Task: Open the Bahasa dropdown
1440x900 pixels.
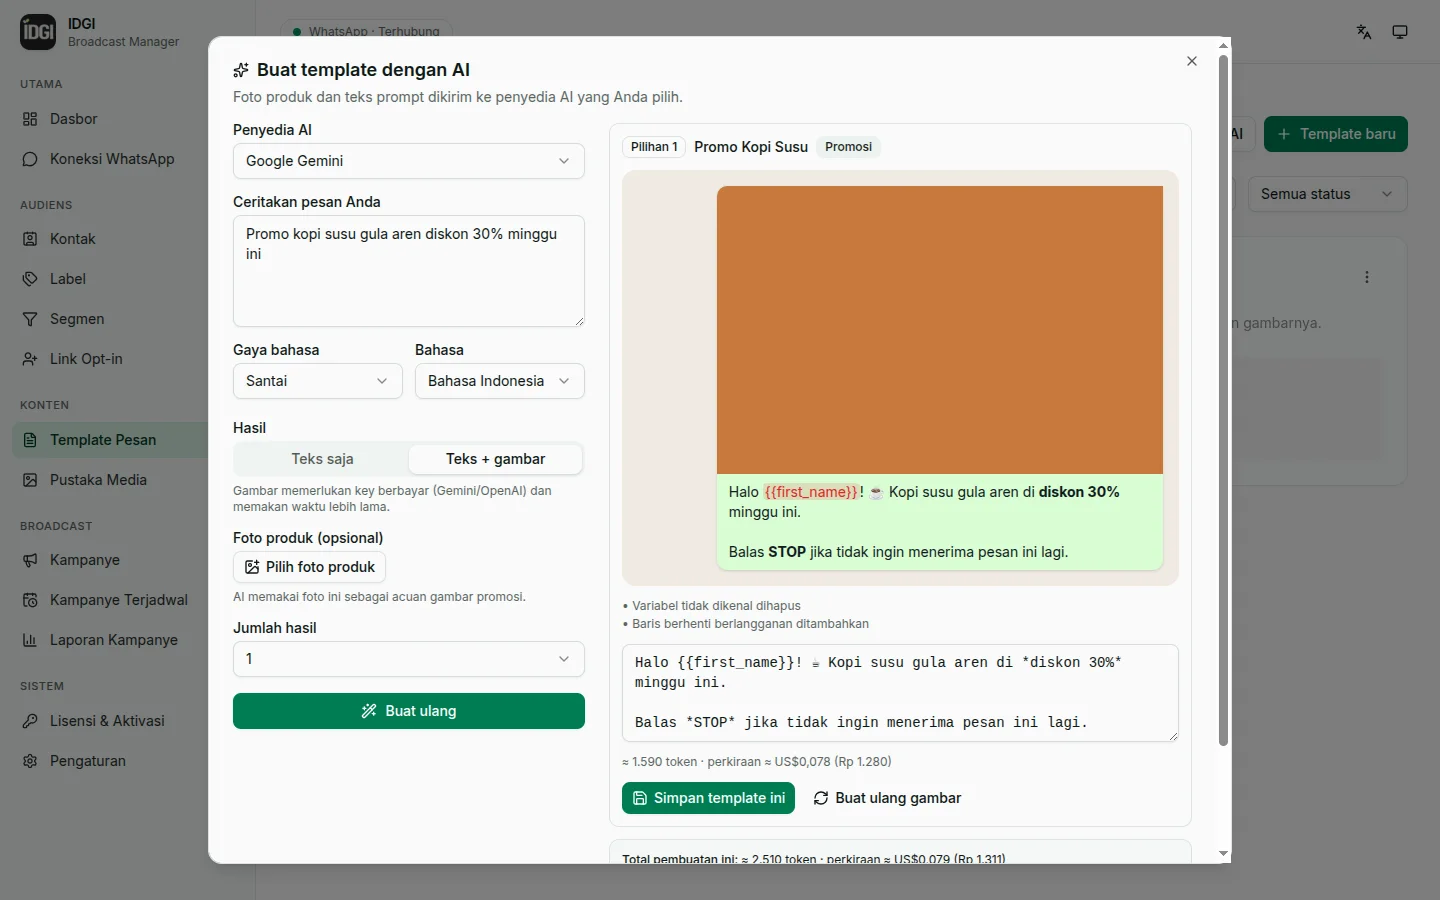Action: click(500, 381)
